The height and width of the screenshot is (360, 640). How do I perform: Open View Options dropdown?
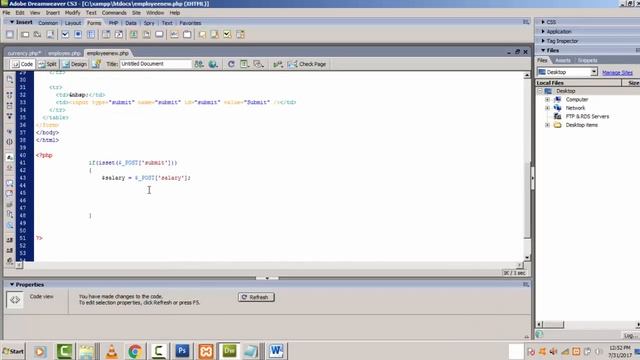pyautogui.click(x=244, y=64)
